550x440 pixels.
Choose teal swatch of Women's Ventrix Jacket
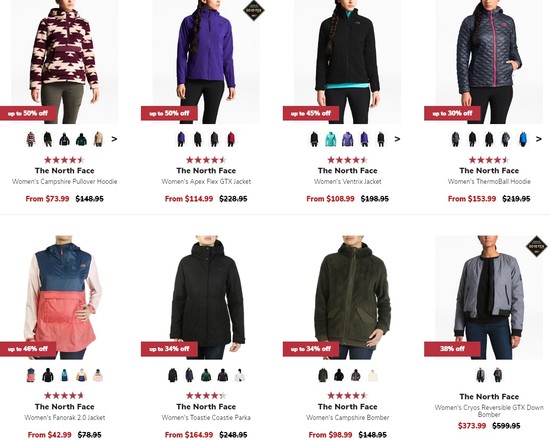(331, 139)
